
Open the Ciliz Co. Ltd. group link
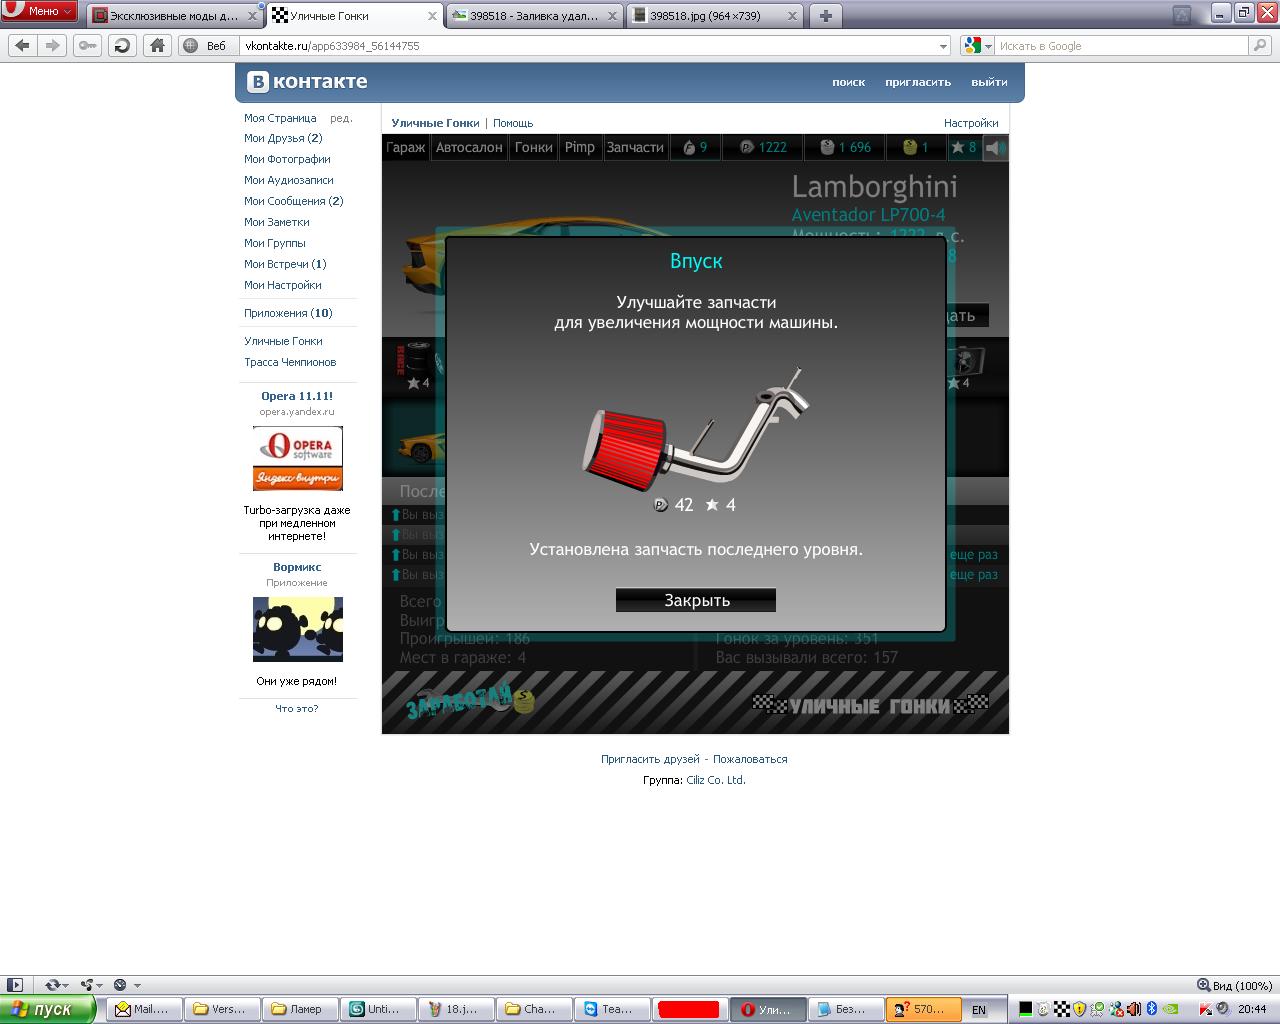tap(716, 780)
